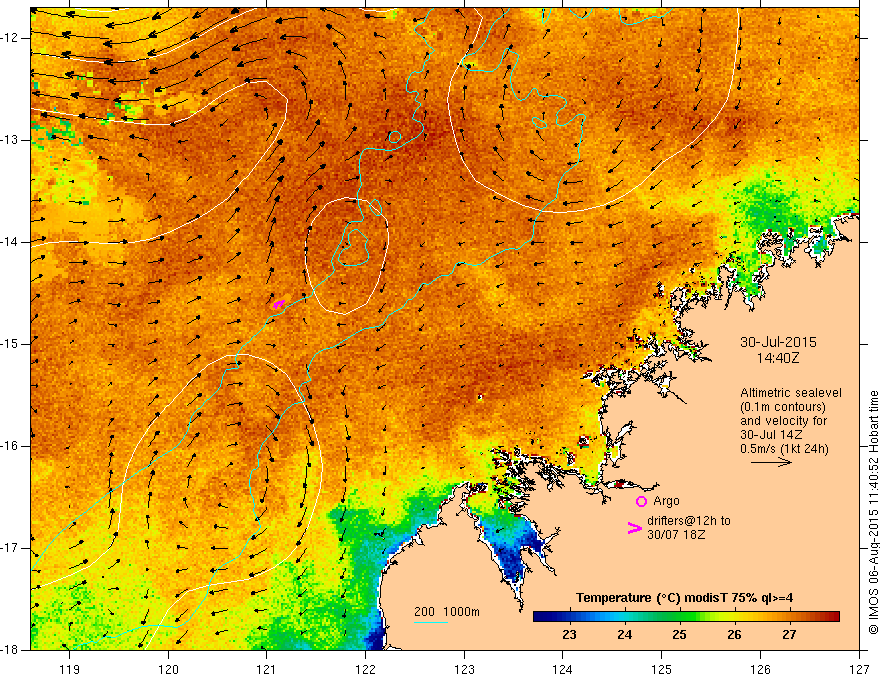
Task: Click latitude axis label -13
Action: click(x=10, y=140)
